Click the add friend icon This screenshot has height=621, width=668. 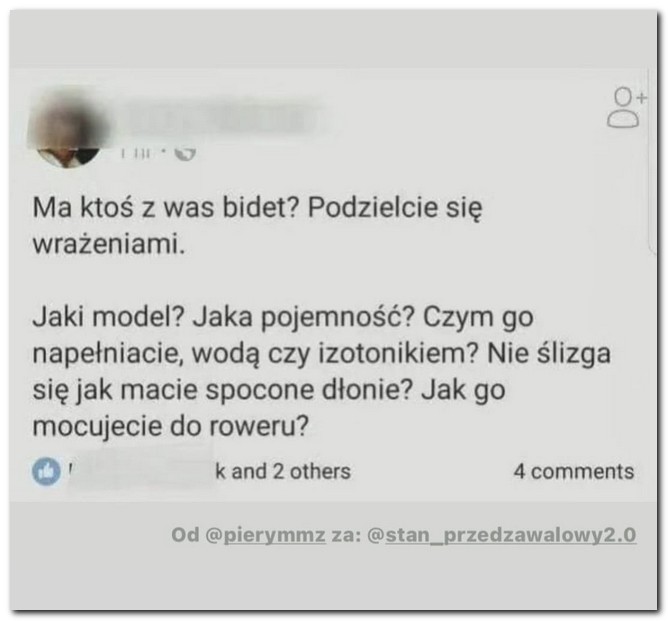tap(626, 108)
